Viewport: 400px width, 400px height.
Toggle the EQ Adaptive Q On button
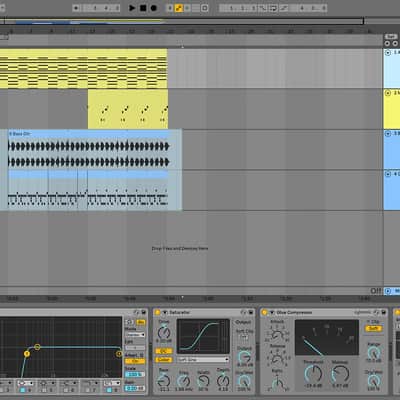tap(135, 361)
